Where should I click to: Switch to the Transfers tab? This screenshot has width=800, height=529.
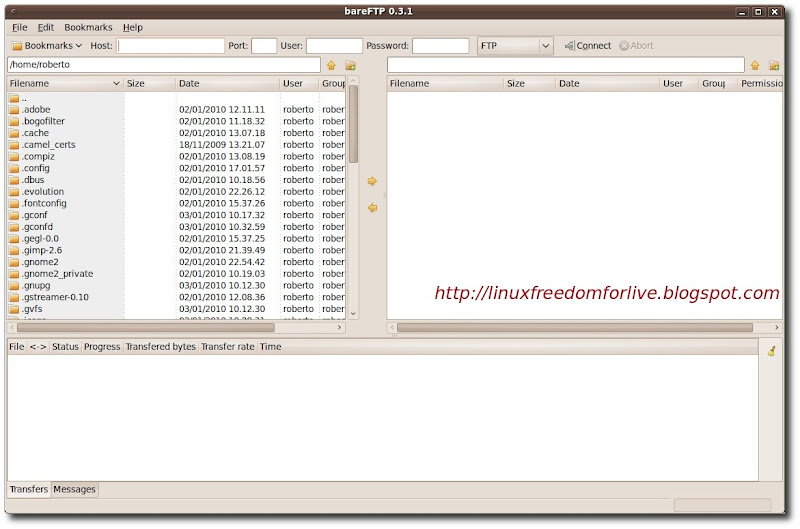click(29, 489)
